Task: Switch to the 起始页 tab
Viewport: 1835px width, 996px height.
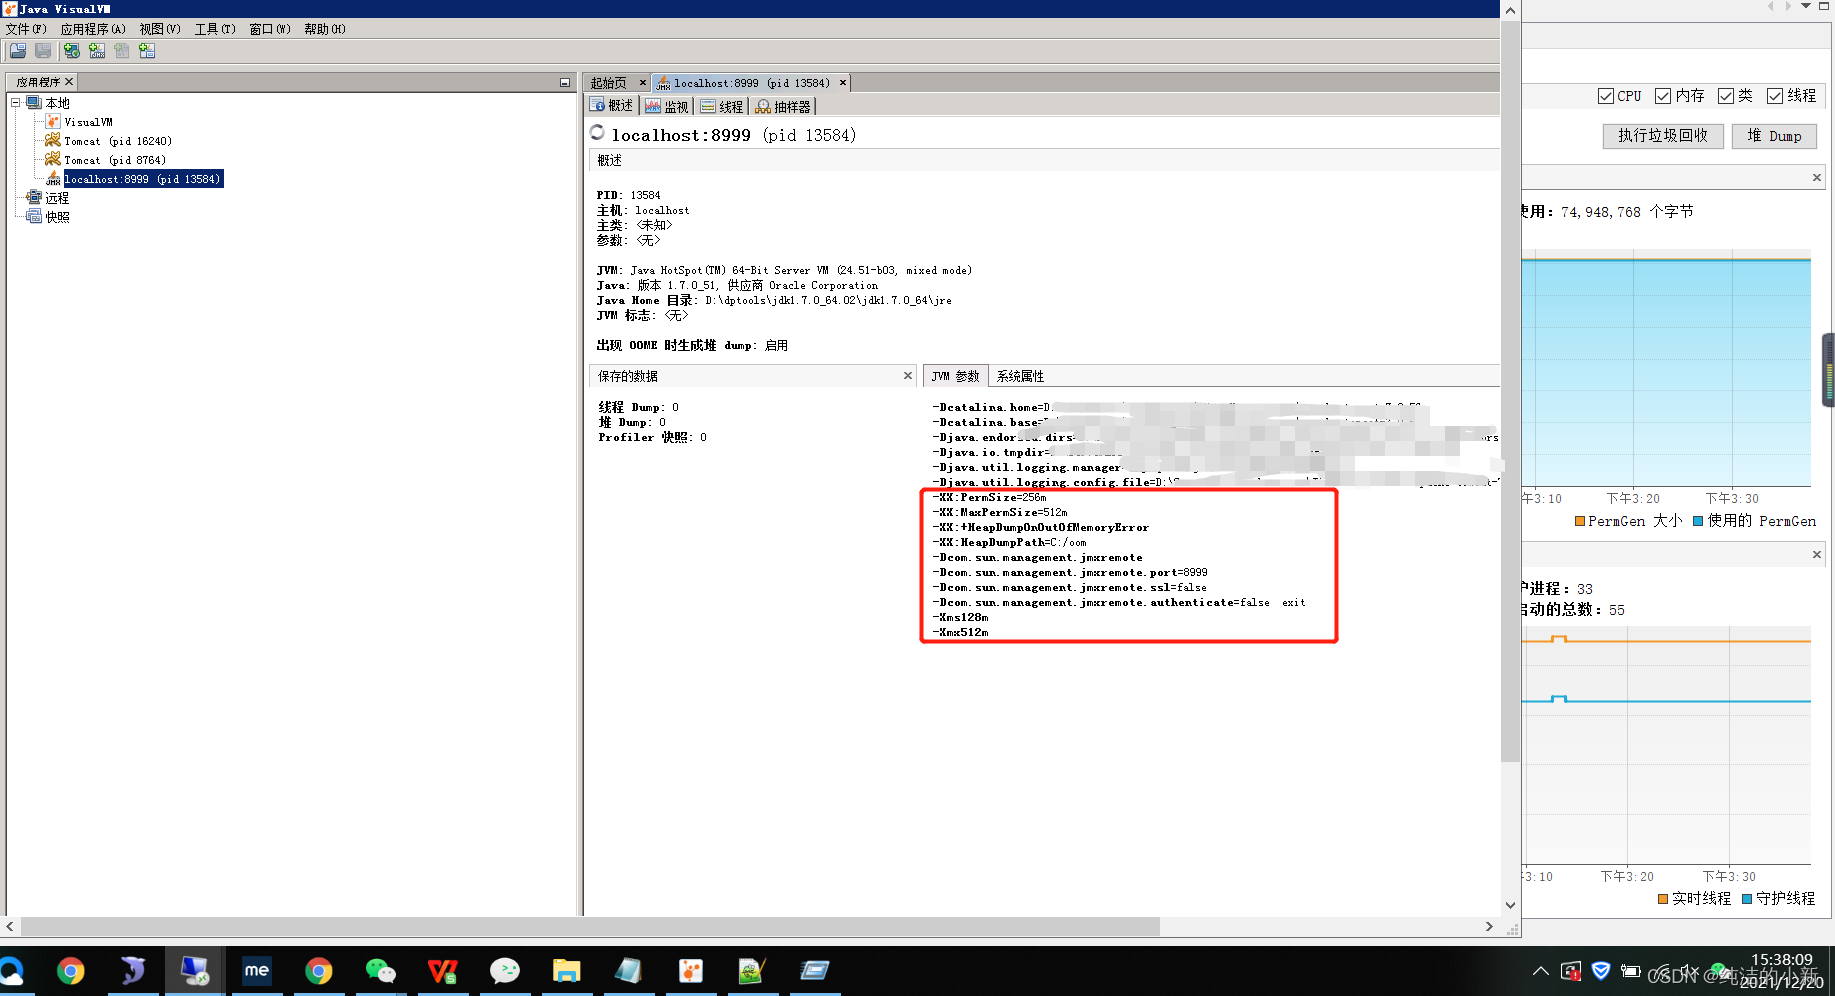Action: coord(609,83)
